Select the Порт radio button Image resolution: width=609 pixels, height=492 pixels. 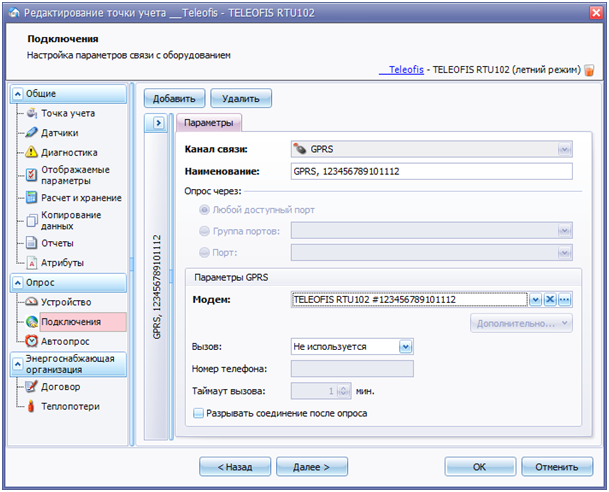(x=204, y=253)
